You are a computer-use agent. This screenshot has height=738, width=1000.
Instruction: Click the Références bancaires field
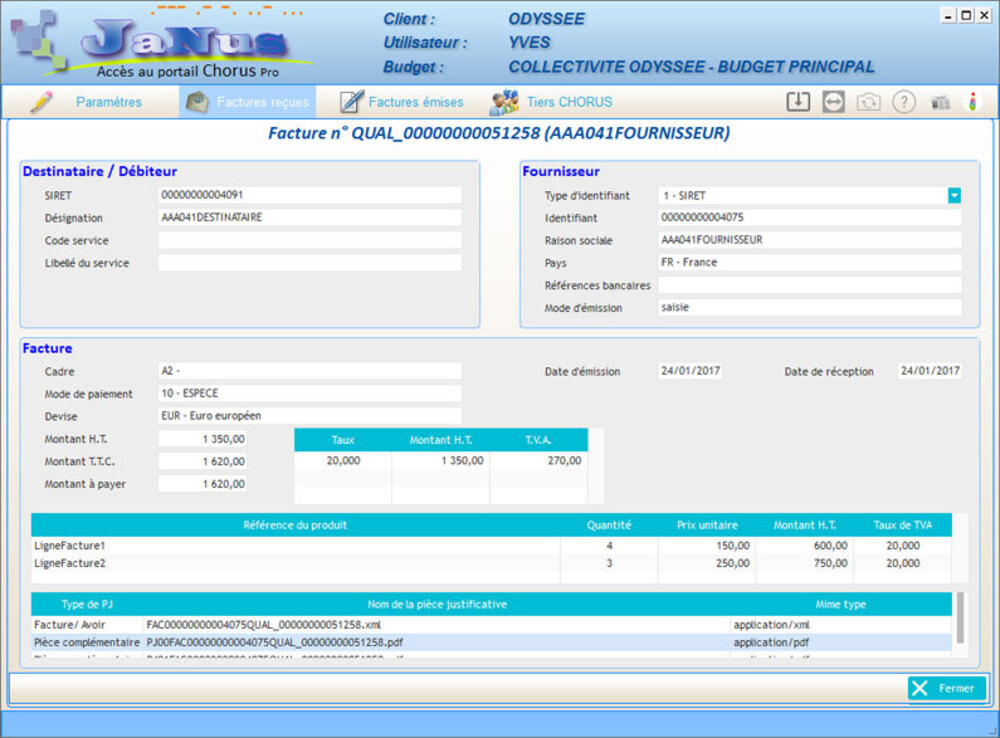coord(809,285)
